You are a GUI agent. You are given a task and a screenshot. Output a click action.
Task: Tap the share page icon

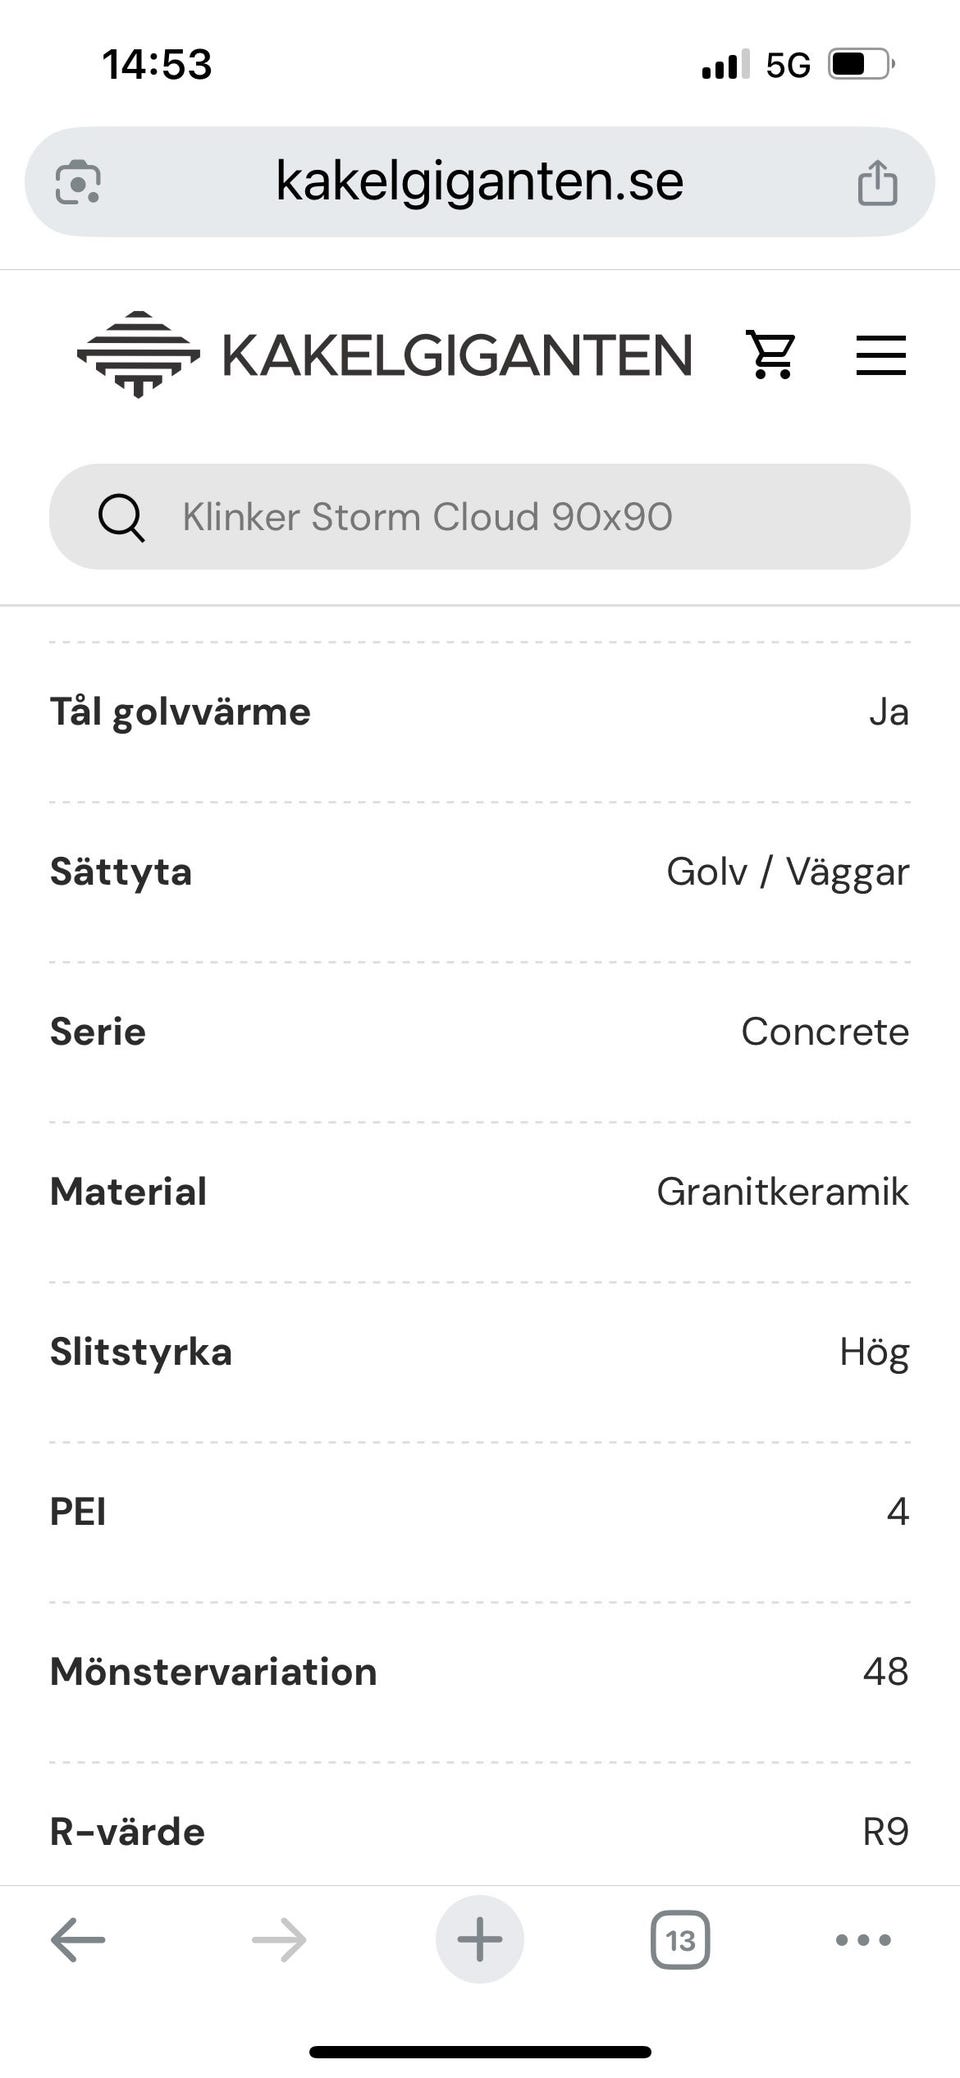(877, 183)
